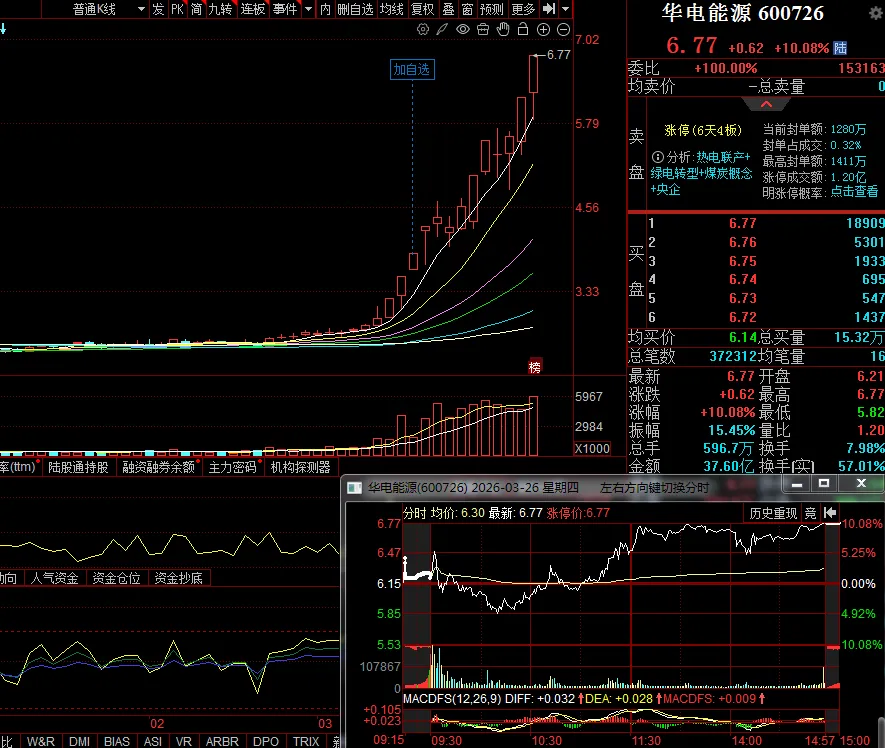Click the 14:57 time marker
The image size is (885, 748).
(x=820, y=740)
